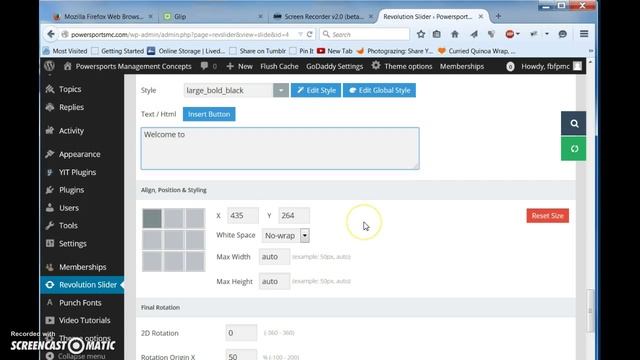640x360 pixels.
Task: Open Appearance in the sidebar
Action: [80, 154]
